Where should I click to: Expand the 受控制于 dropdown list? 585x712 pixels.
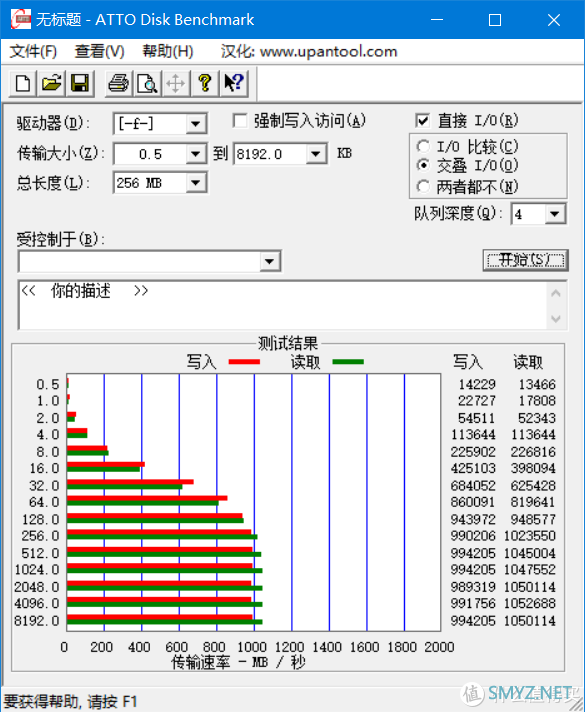[x=269, y=262]
